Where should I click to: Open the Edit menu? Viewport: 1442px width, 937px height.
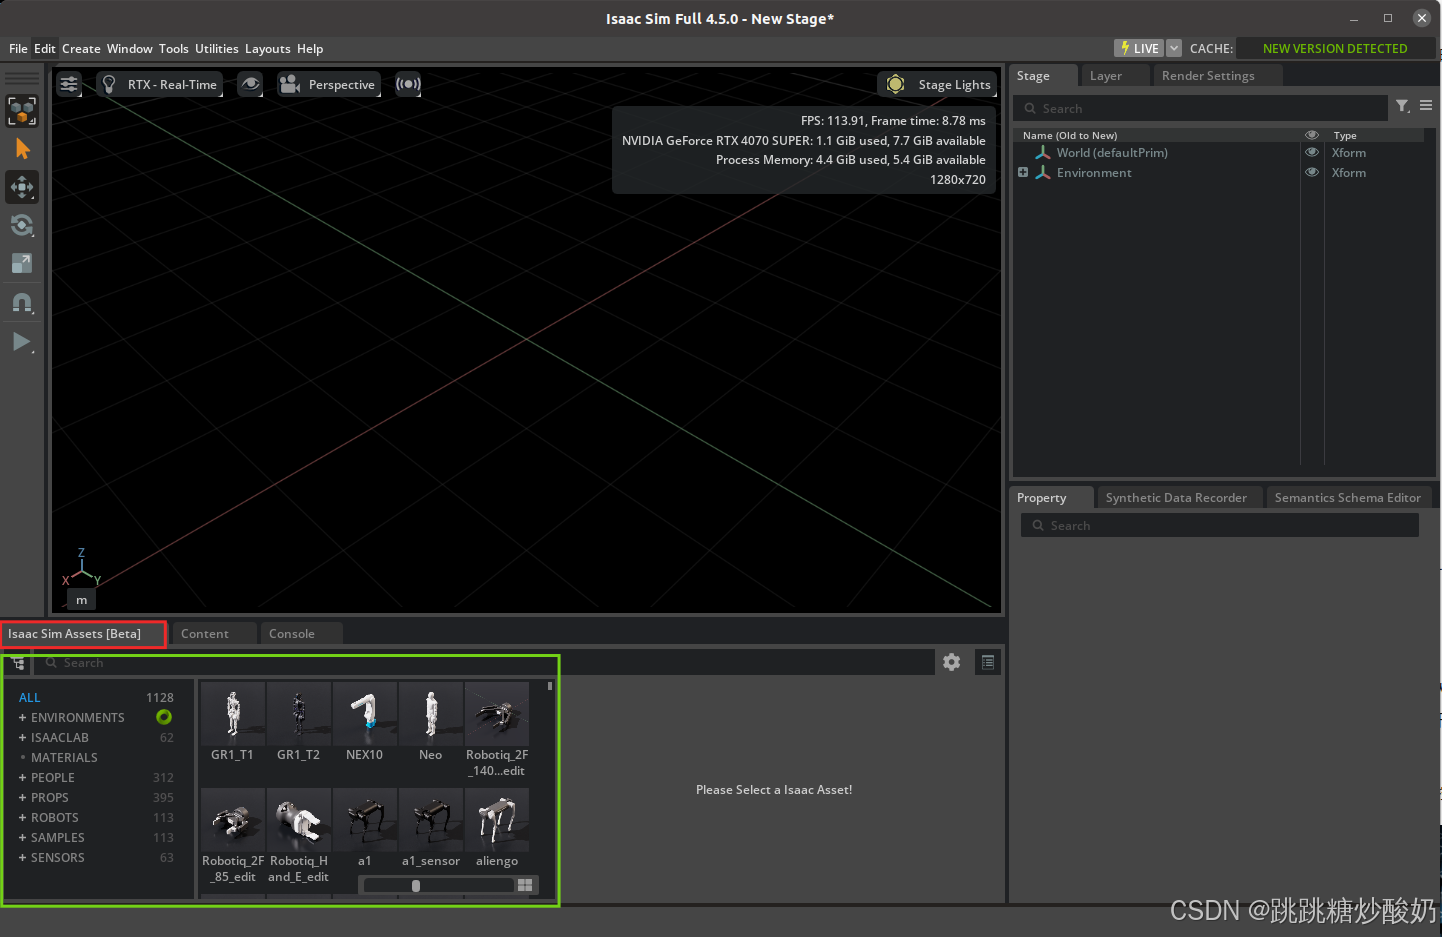45,48
